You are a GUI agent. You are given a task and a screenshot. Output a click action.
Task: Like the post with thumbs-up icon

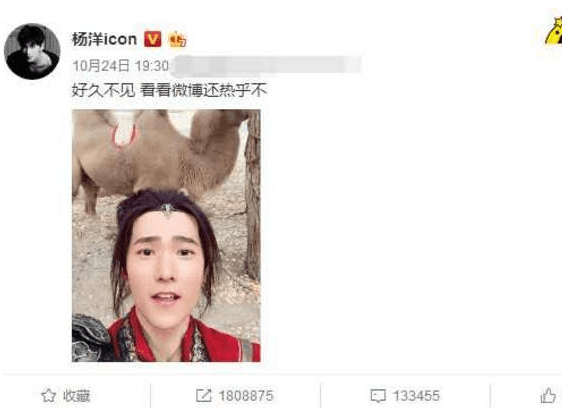pyautogui.click(x=548, y=395)
